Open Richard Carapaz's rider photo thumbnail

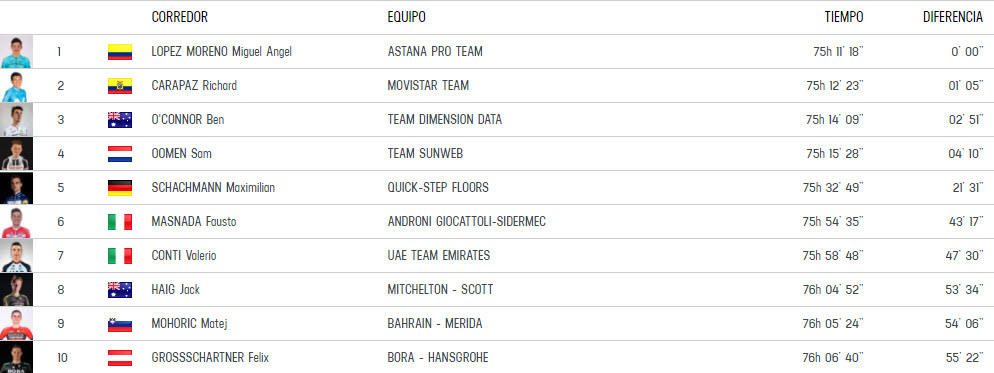[16, 86]
